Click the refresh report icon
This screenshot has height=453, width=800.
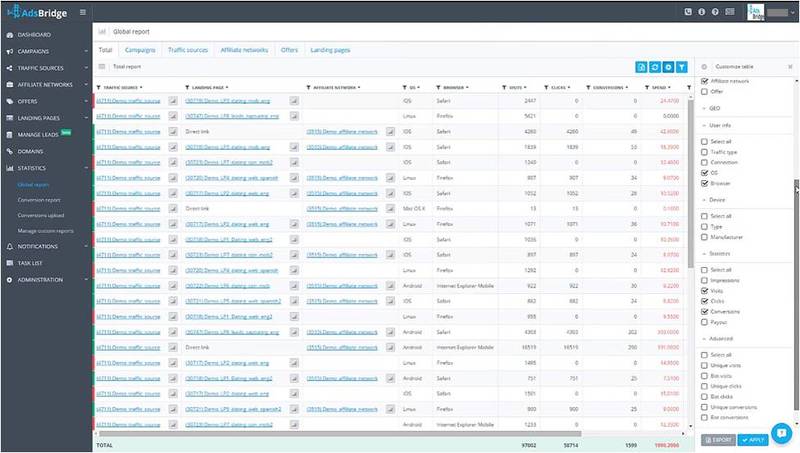[655, 67]
